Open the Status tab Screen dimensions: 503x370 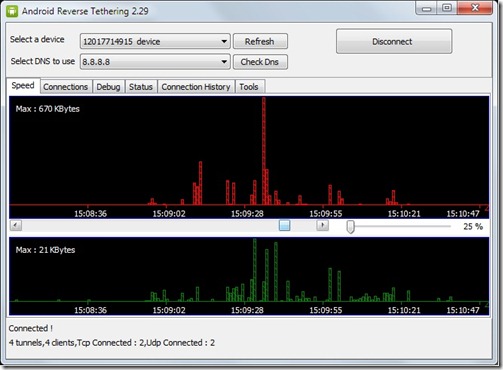tap(141, 87)
